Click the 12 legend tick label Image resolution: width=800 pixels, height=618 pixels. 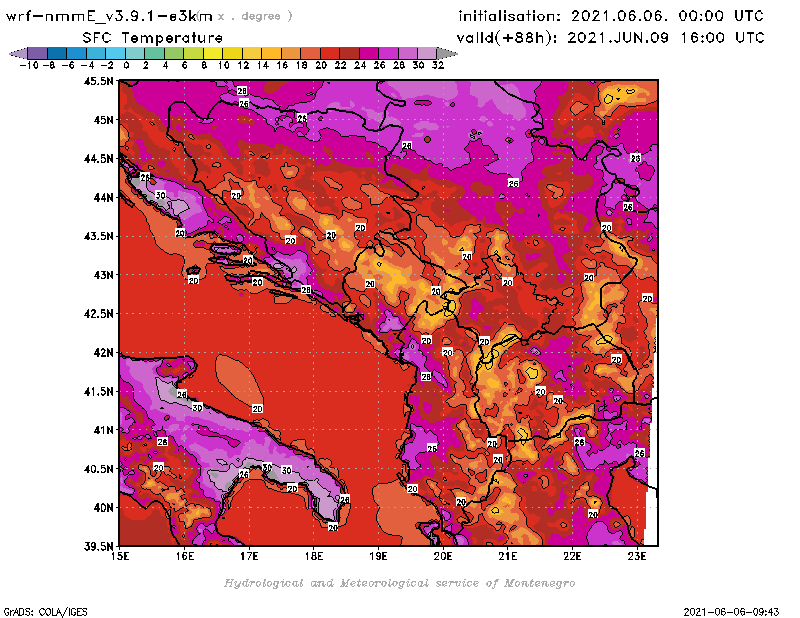click(x=243, y=65)
